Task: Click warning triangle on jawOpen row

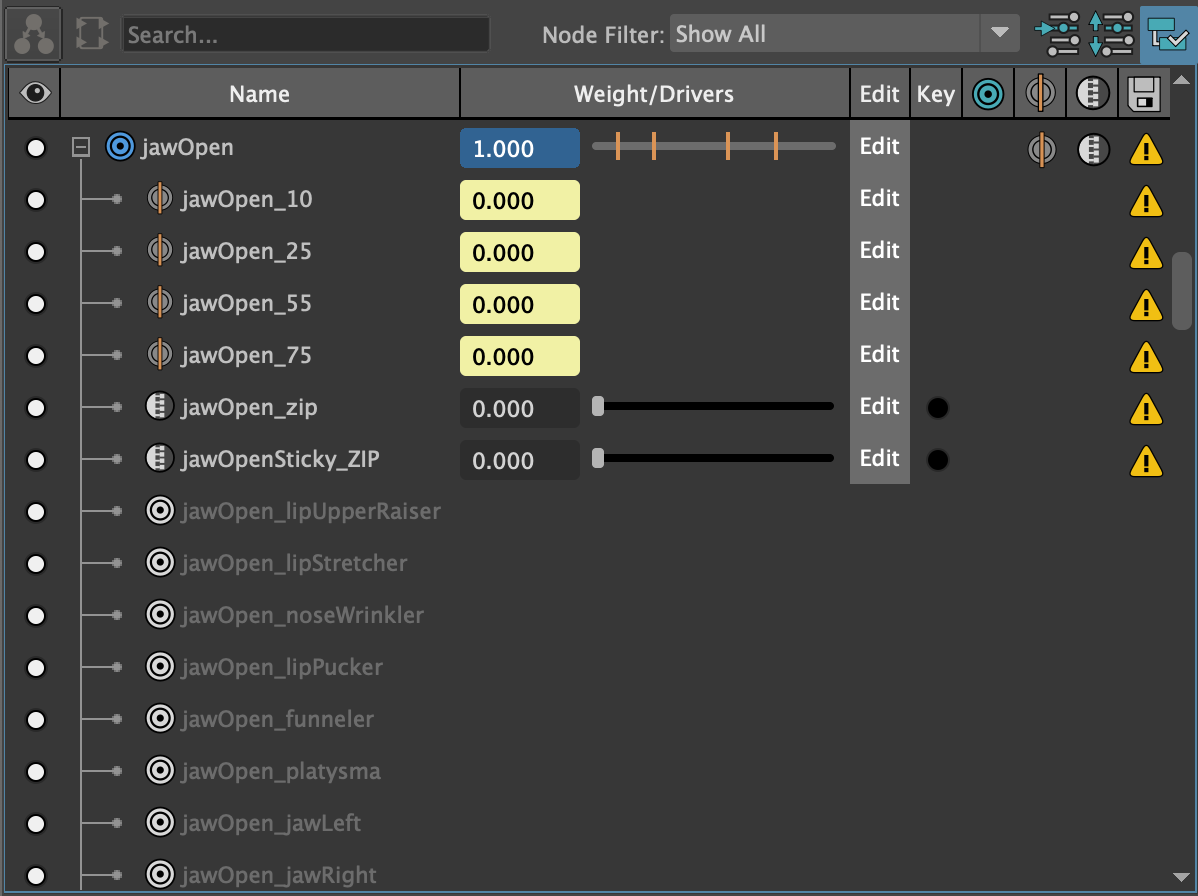Action: (x=1146, y=150)
